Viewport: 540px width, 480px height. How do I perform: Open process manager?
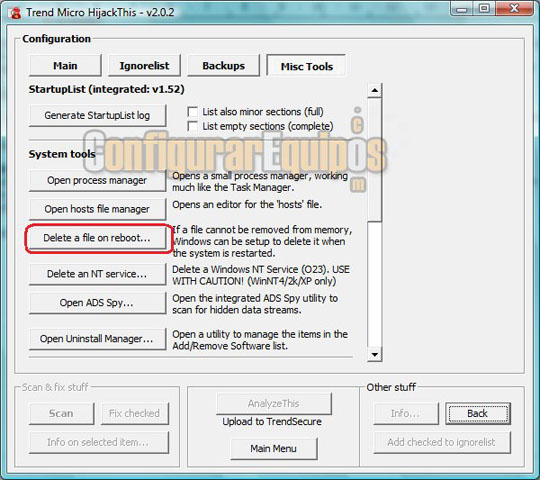pyautogui.click(x=97, y=180)
